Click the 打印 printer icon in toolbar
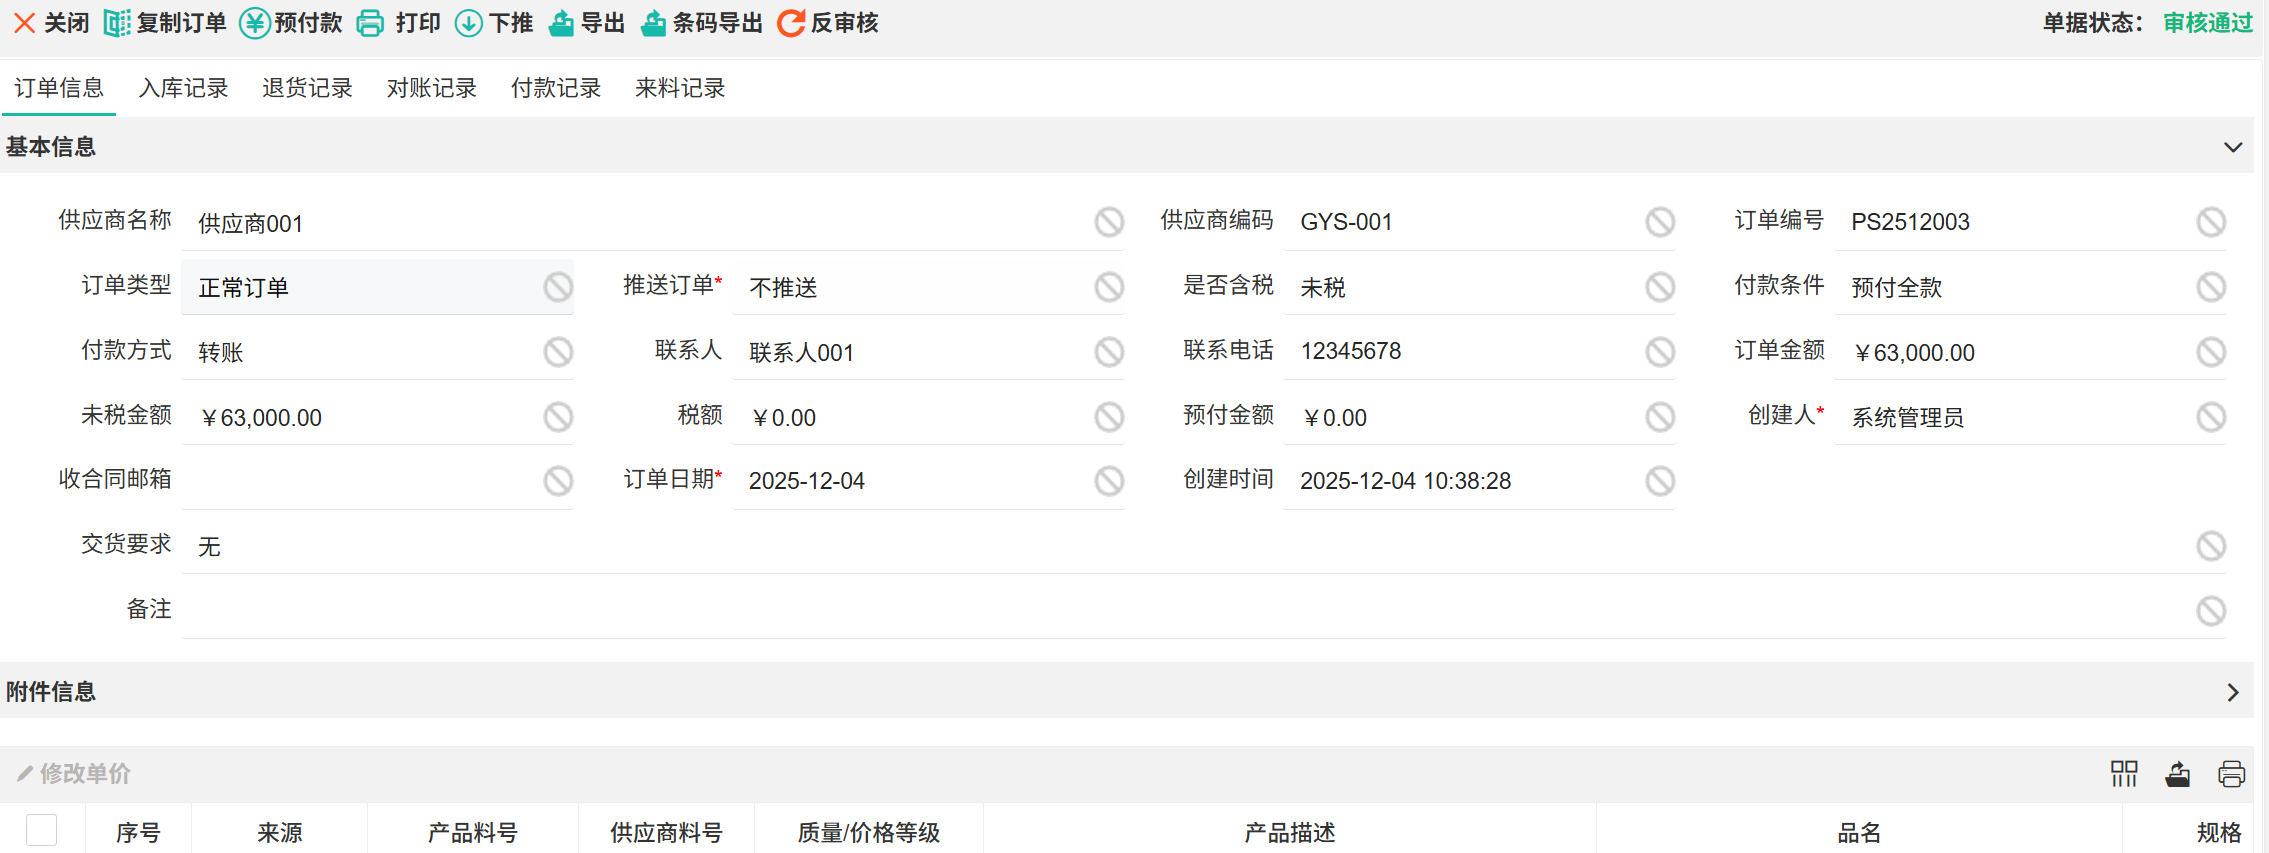Image resolution: width=2269 pixels, height=853 pixels. pyautogui.click(x=370, y=23)
